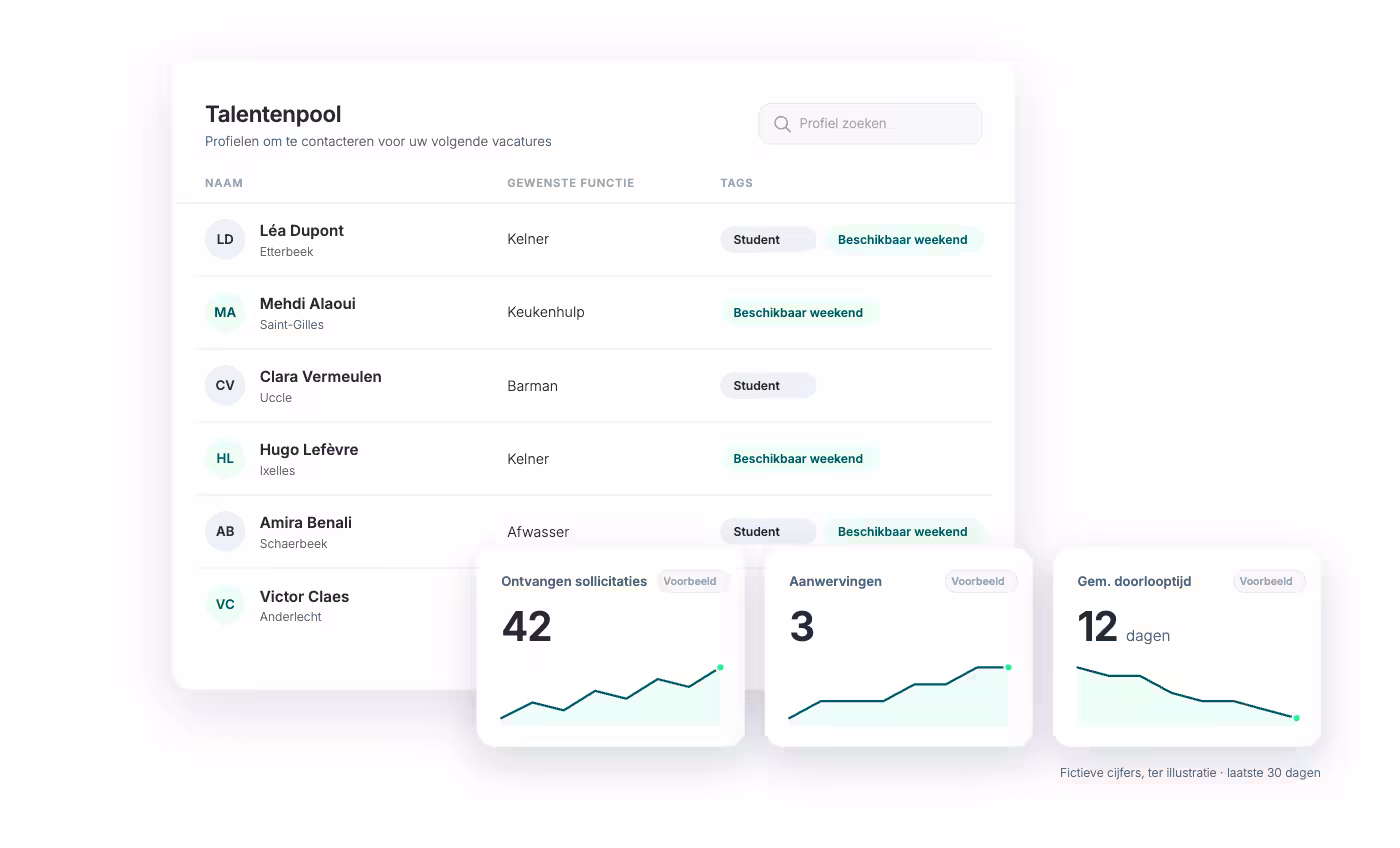The image size is (1400, 848).
Task: Click the value 42 in Ontvangen sollicitaties
Action: pos(527,627)
